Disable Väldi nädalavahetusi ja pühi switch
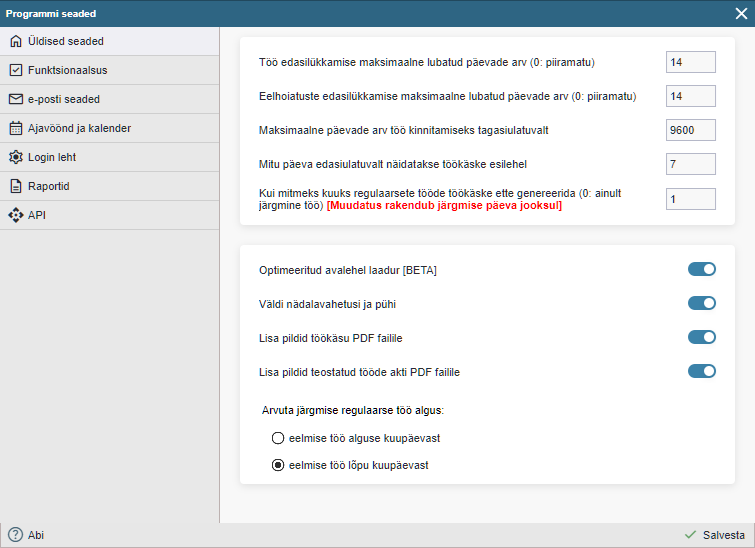This screenshot has width=755, height=548. coord(702,303)
